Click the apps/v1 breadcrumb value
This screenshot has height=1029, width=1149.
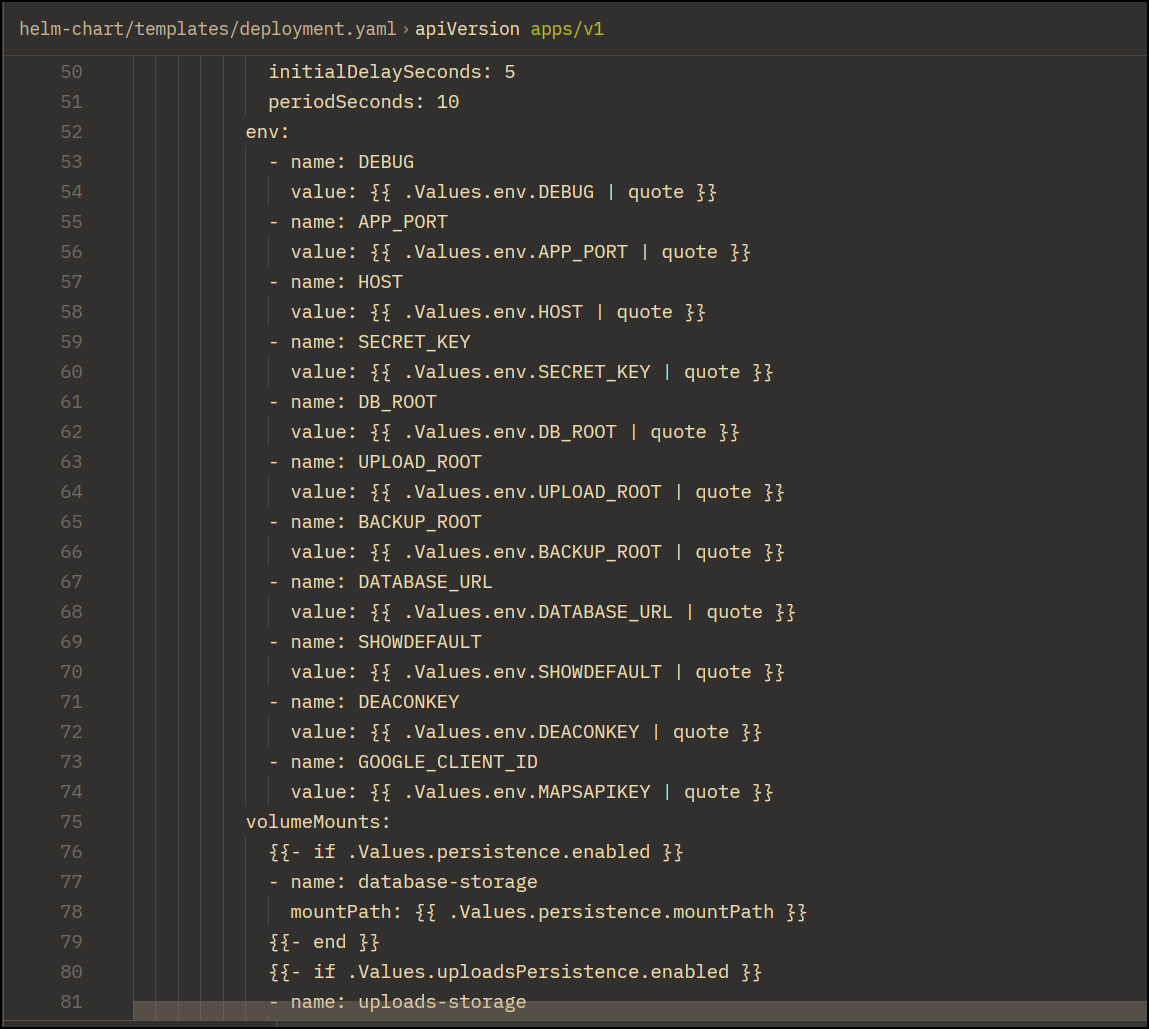pyautogui.click(x=567, y=29)
